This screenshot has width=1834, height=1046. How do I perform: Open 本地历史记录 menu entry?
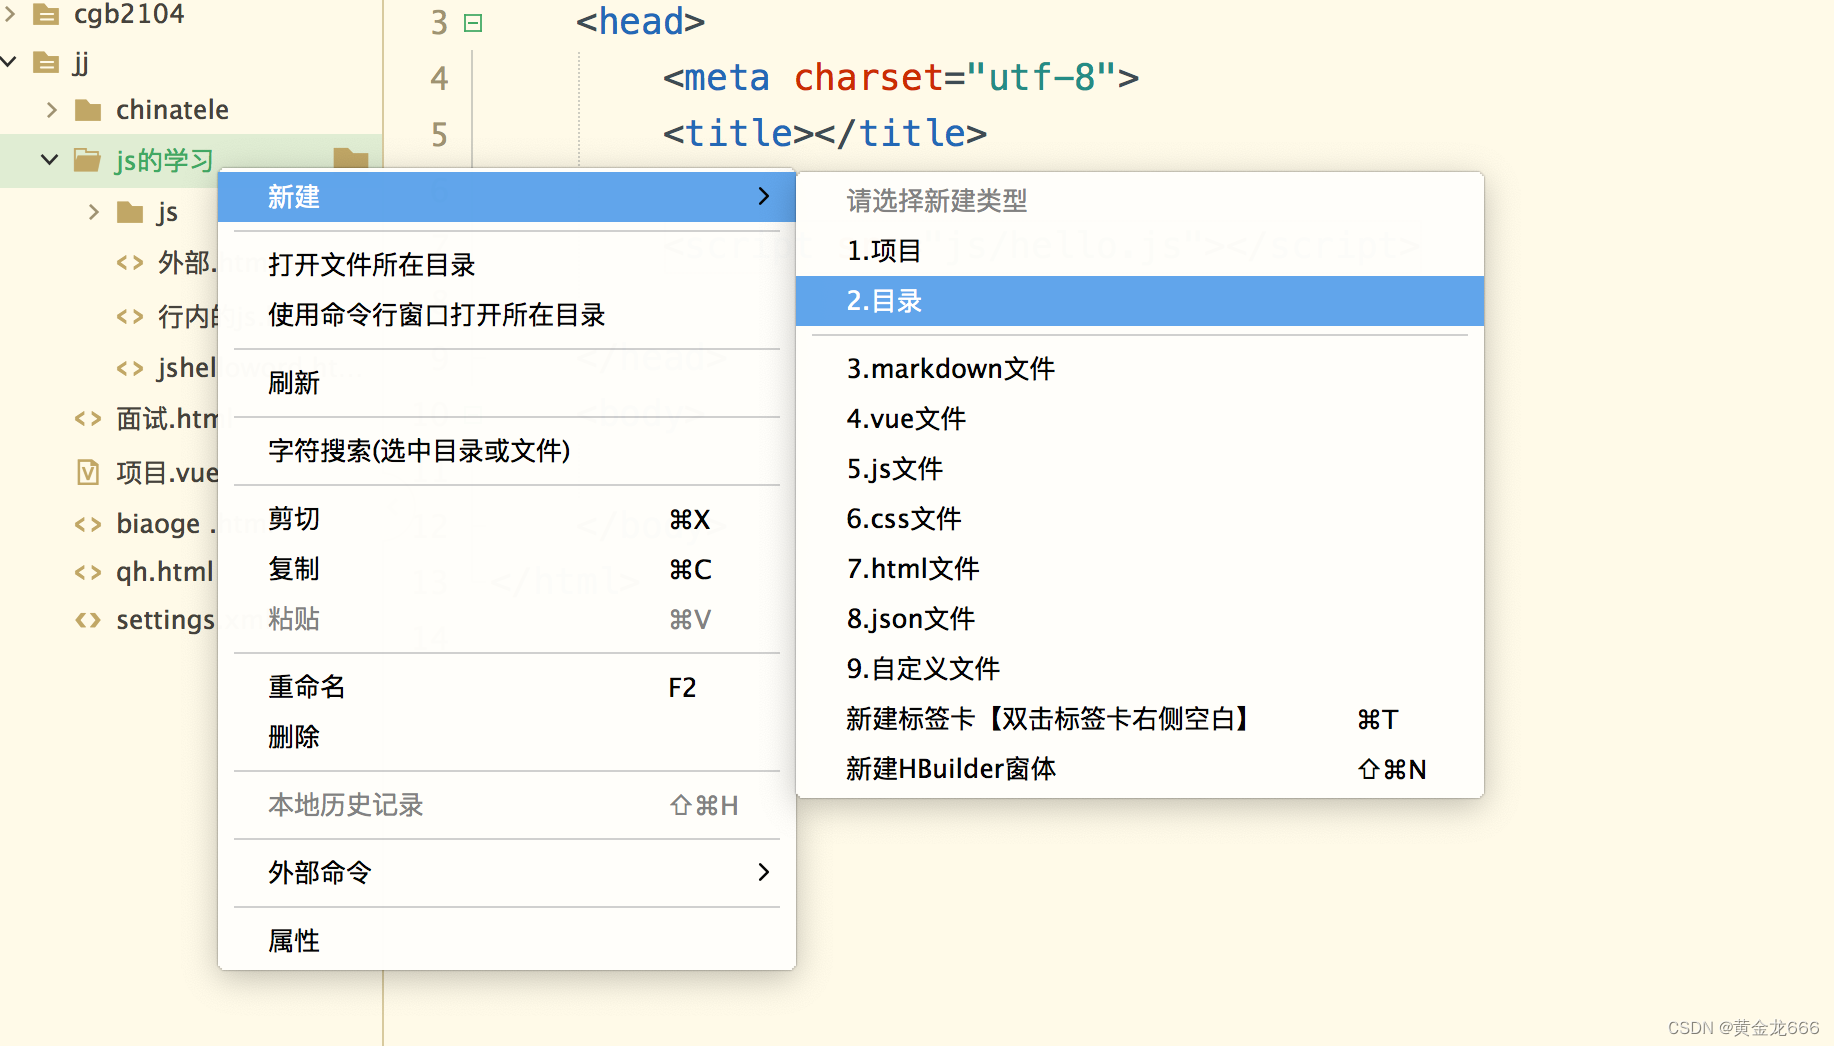pos(507,805)
